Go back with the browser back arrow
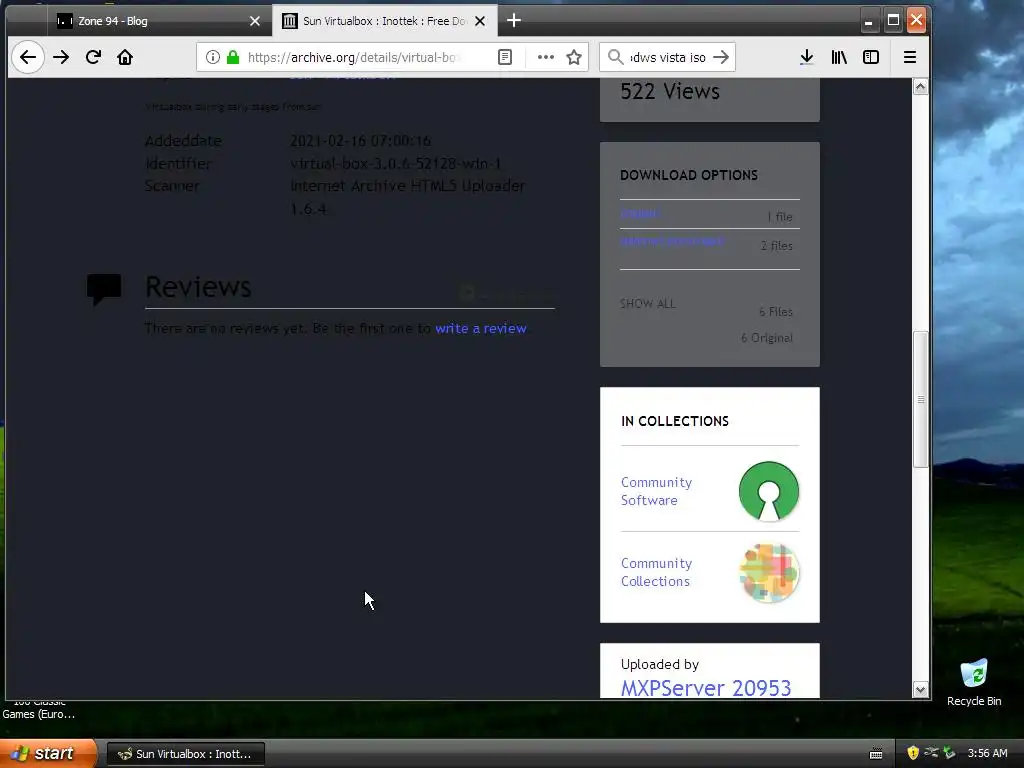The height and width of the screenshot is (768, 1024). pyautogui.click(x=28, y=57)
